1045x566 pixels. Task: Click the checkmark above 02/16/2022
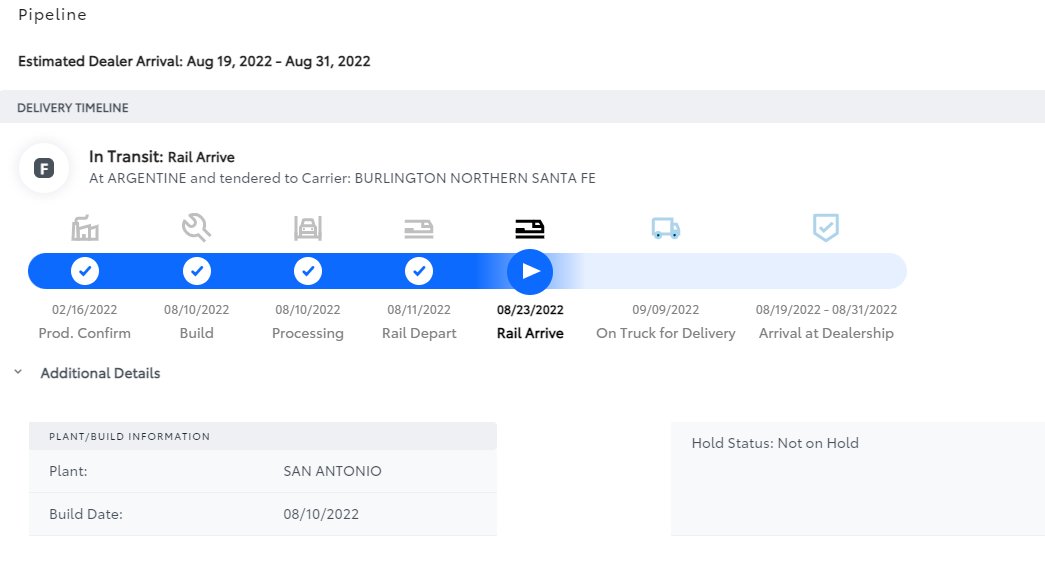pyautogui.click(x=85, y=271)
